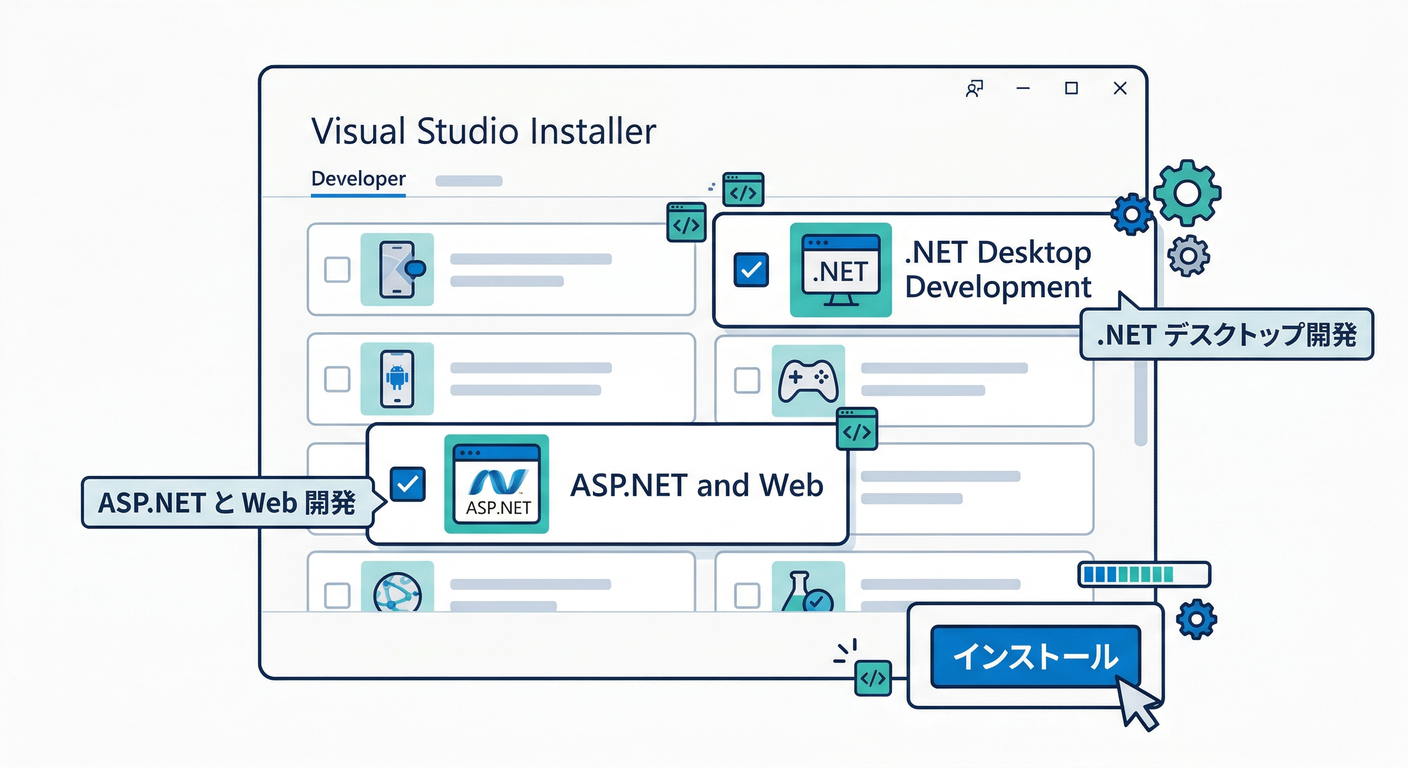This screenshot has width=1408, height=768.
Task: Click the large teal gear icon
Action: pyautogui.click(x=1187, y=192)
